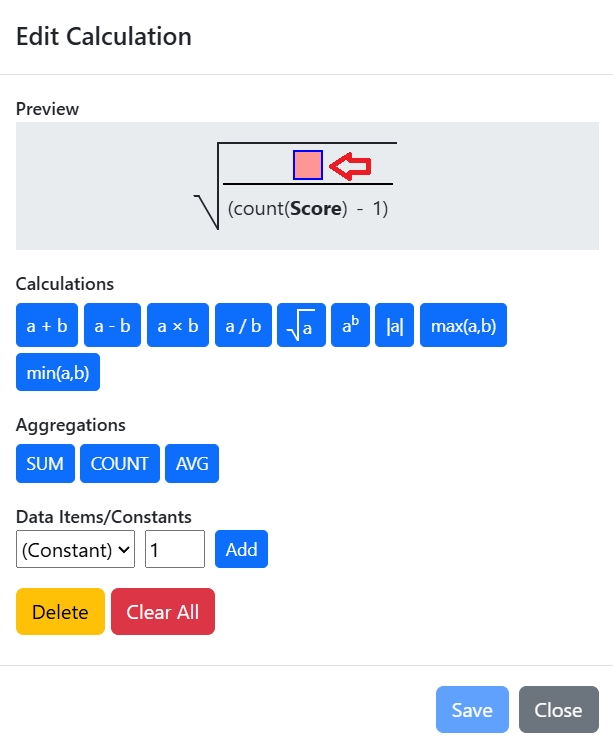The image size is (613, 748).
Task: Insert the absolute value |a| operation
Action: [395, 325]
